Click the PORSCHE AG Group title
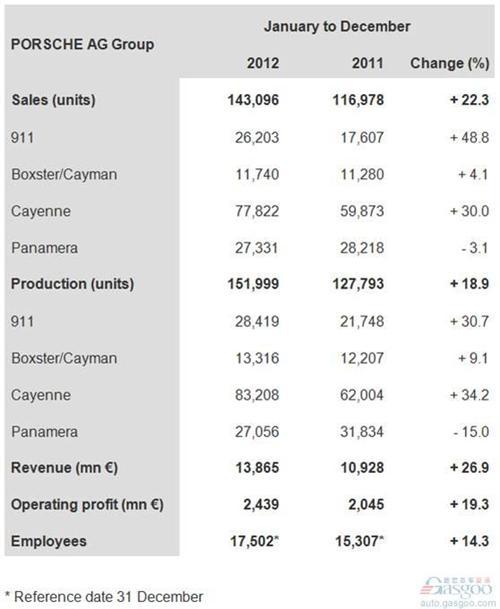The height and width of the screenshot is (609, 500). click(x=82, y=44)
